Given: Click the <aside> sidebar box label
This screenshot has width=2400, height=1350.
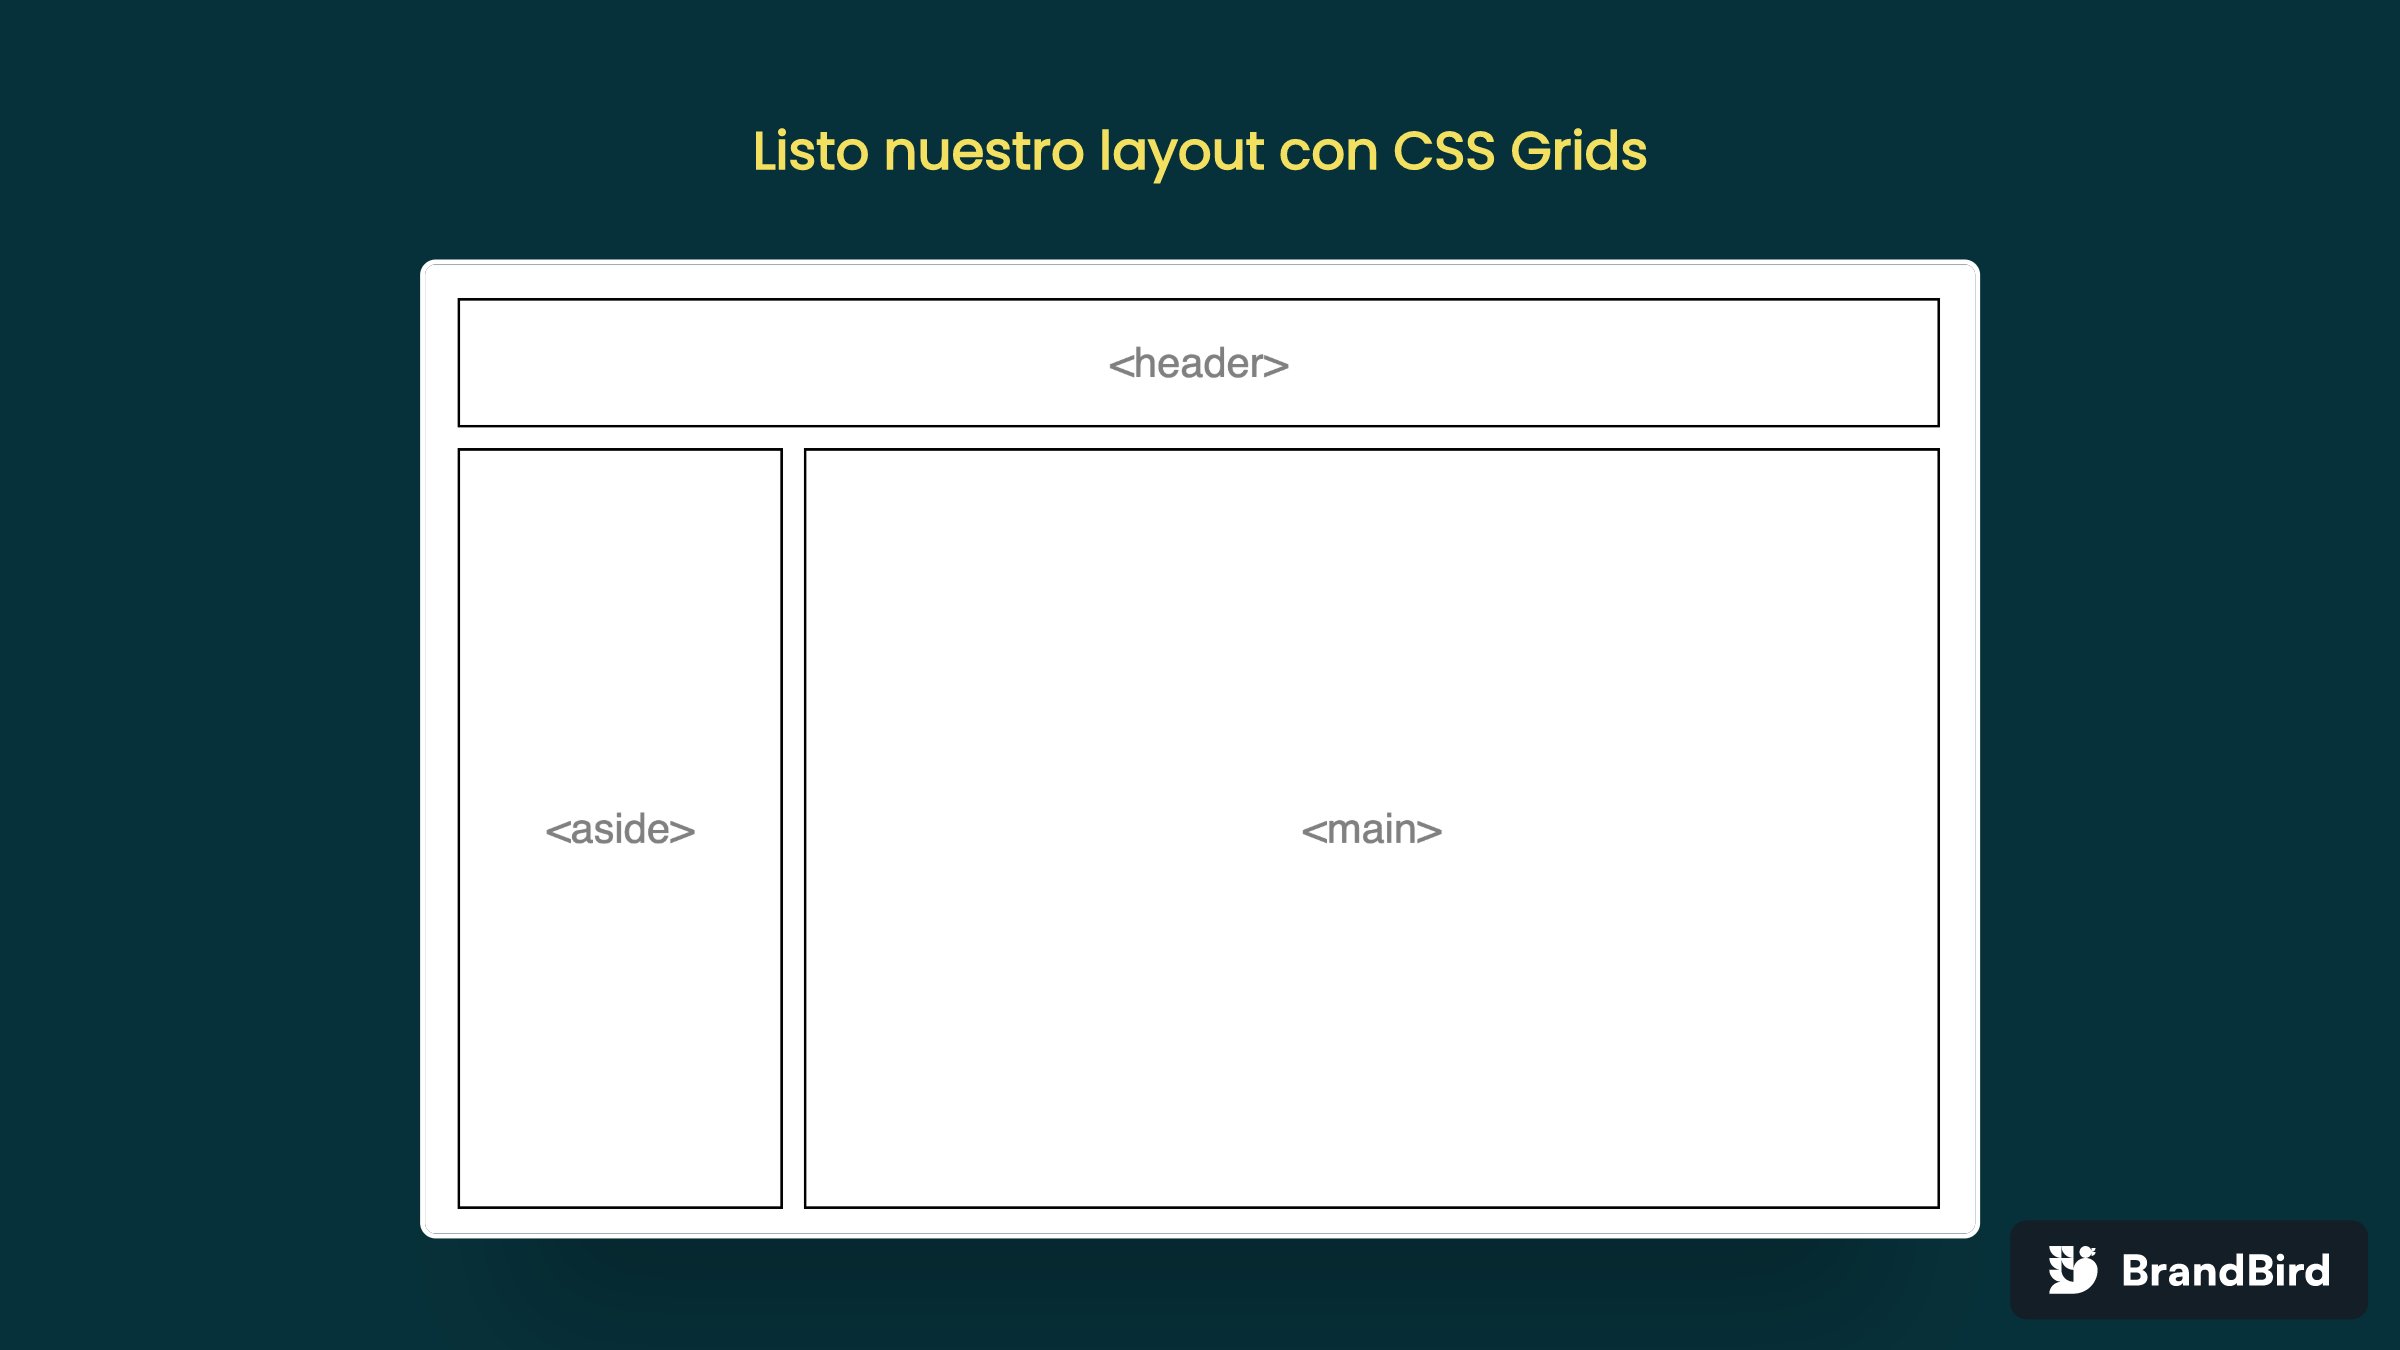Looking at the screenshot, I should tap(620, 829).
